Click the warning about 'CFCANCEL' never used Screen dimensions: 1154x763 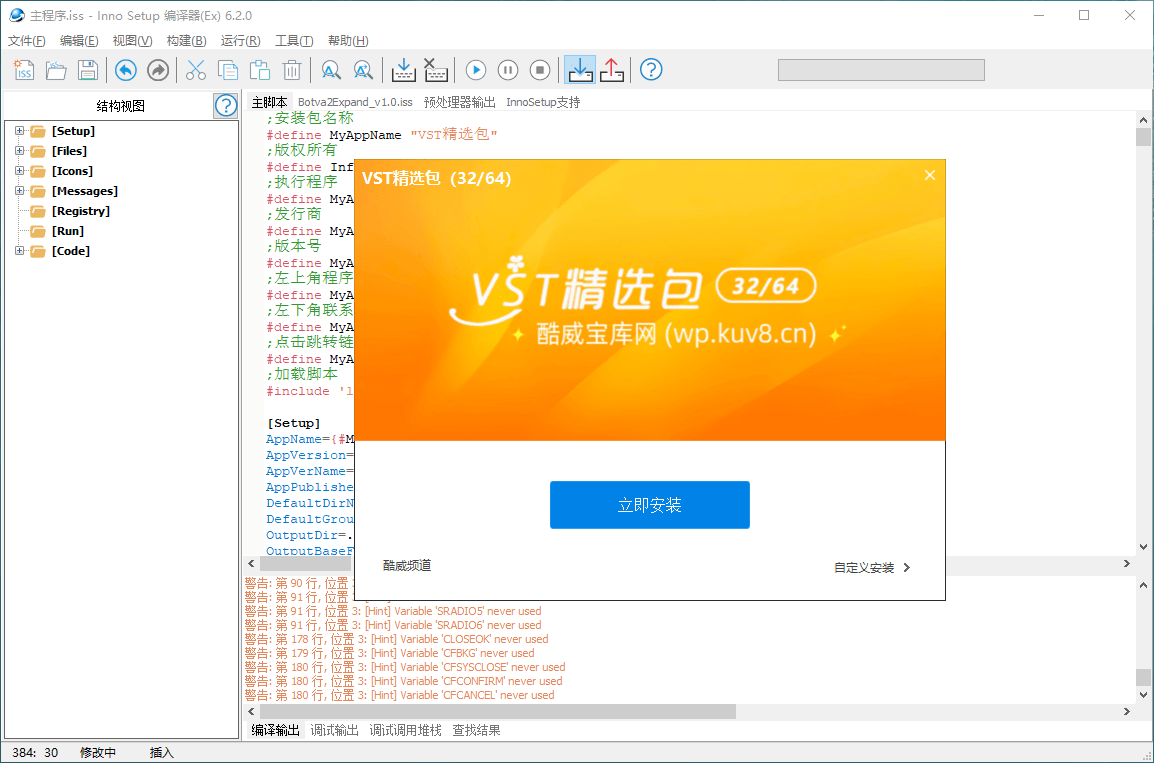(400, 695)
